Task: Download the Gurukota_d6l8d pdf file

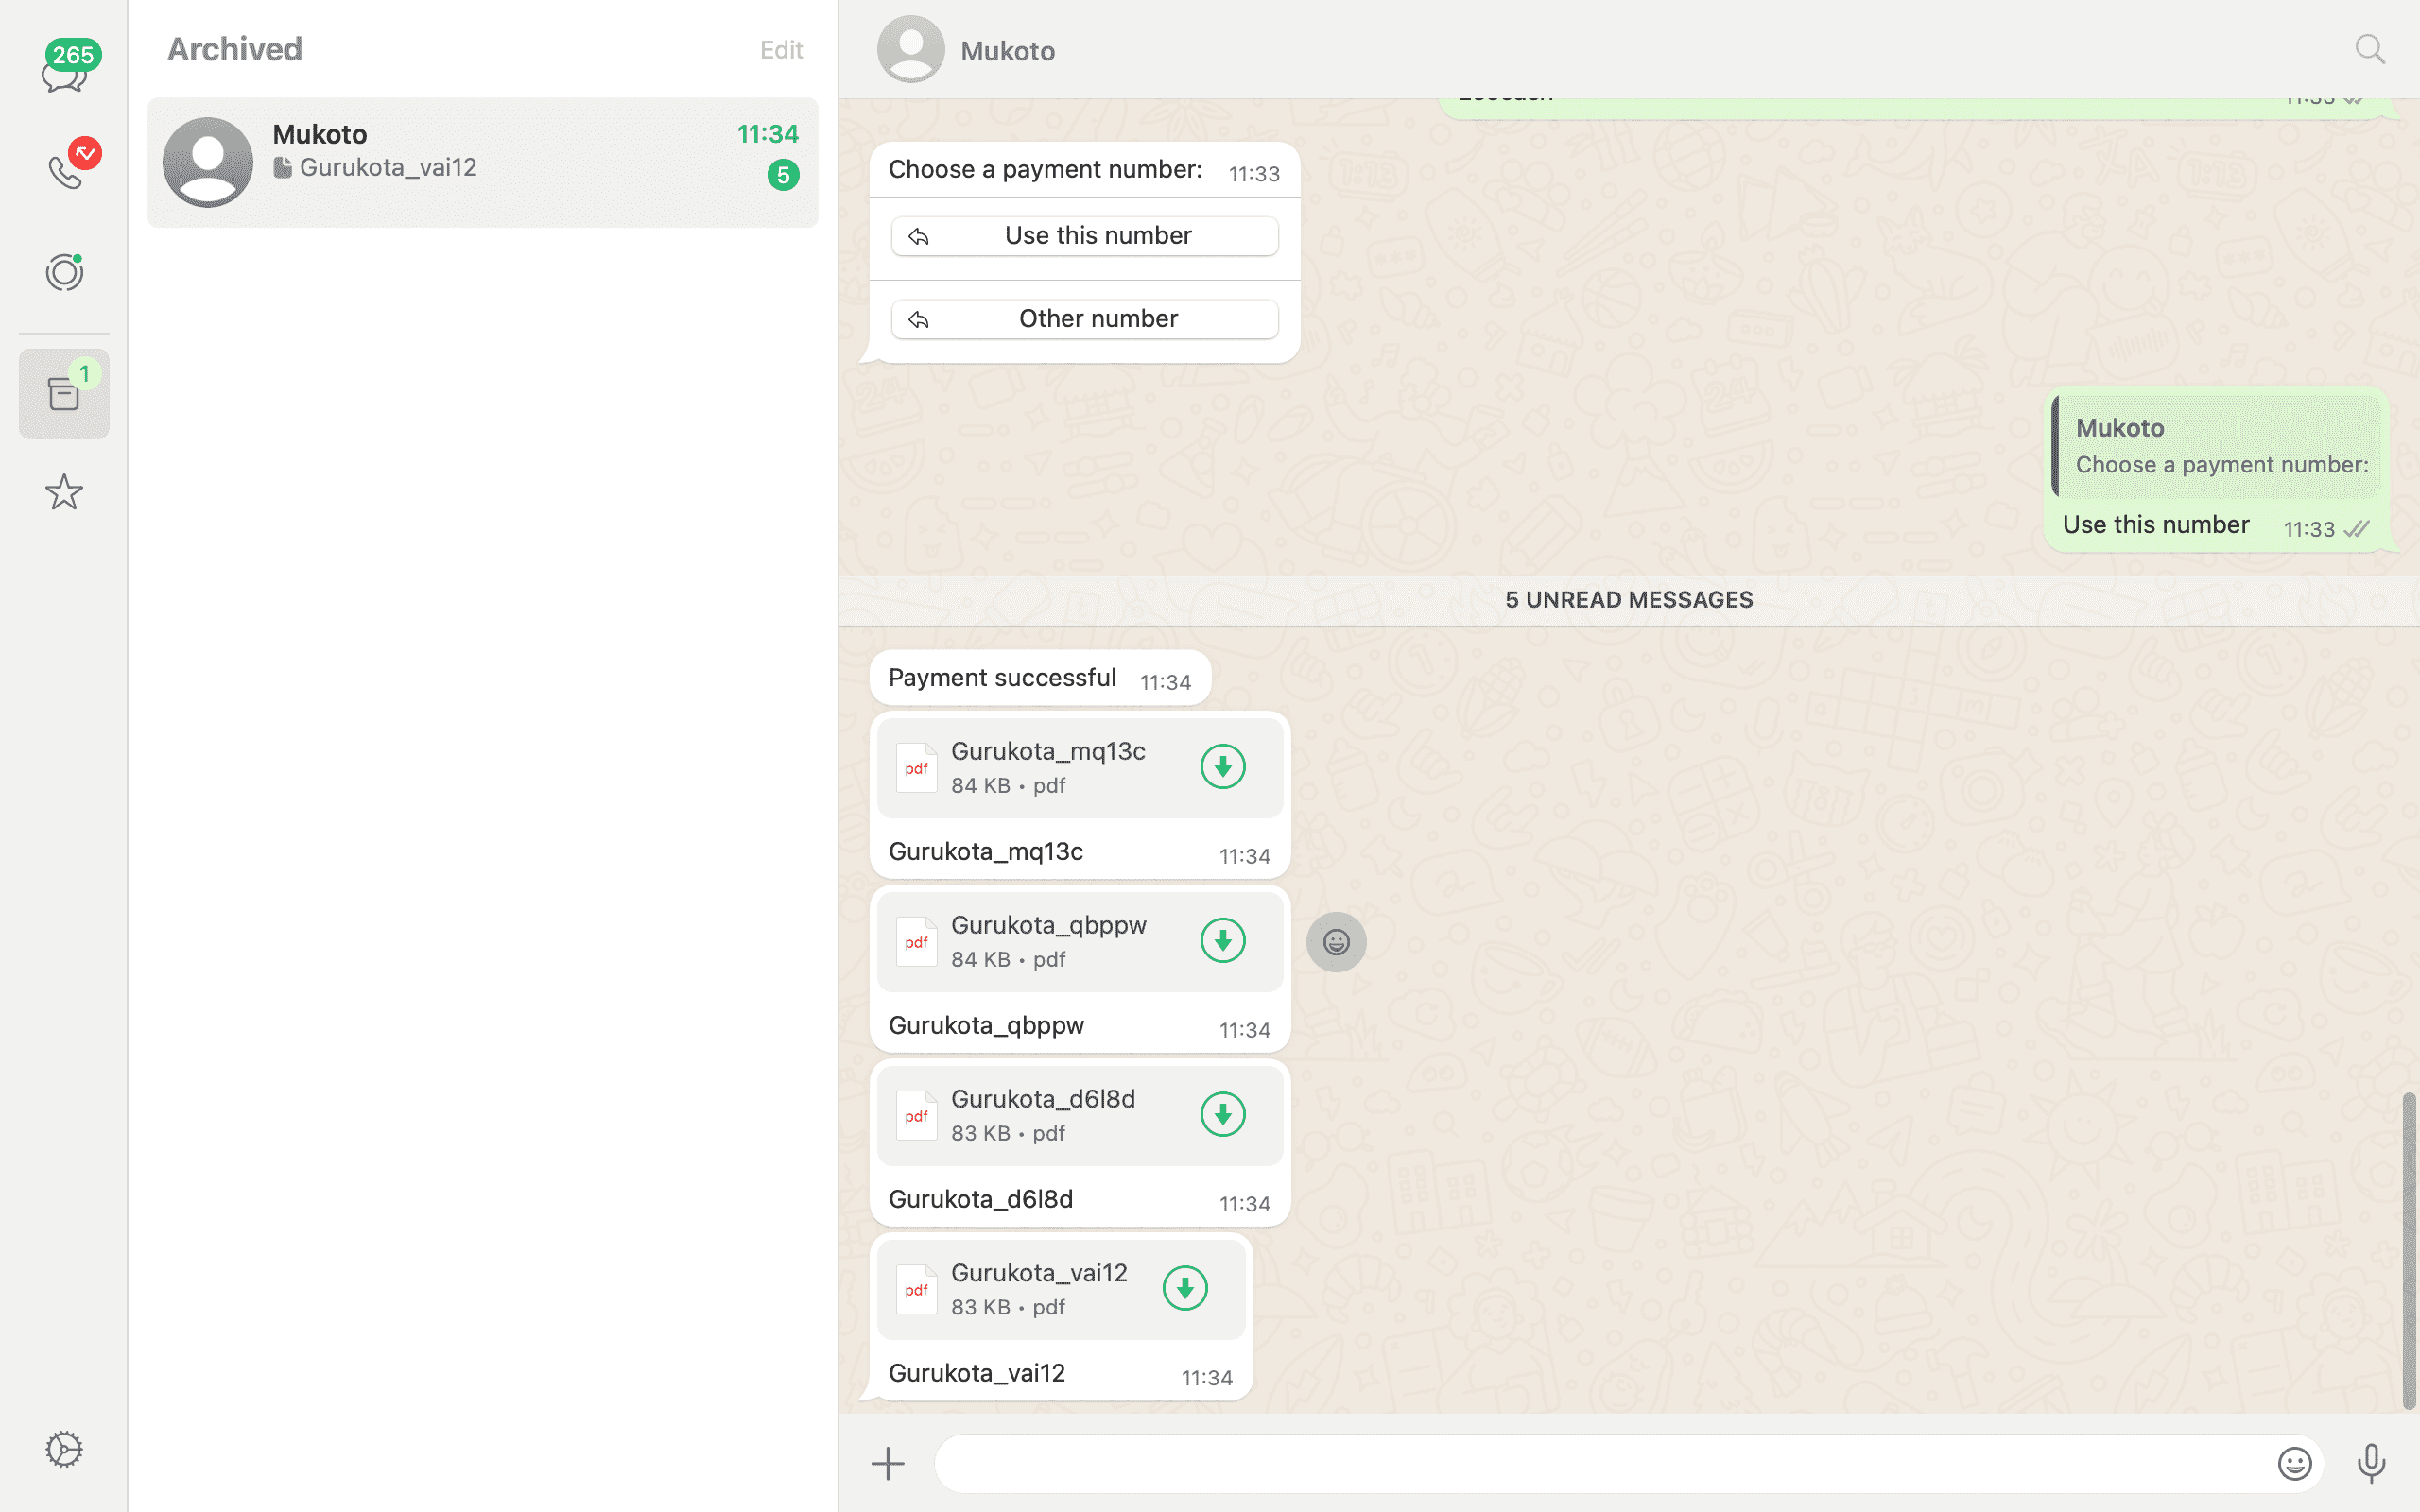Action: pos(1222,1115)
